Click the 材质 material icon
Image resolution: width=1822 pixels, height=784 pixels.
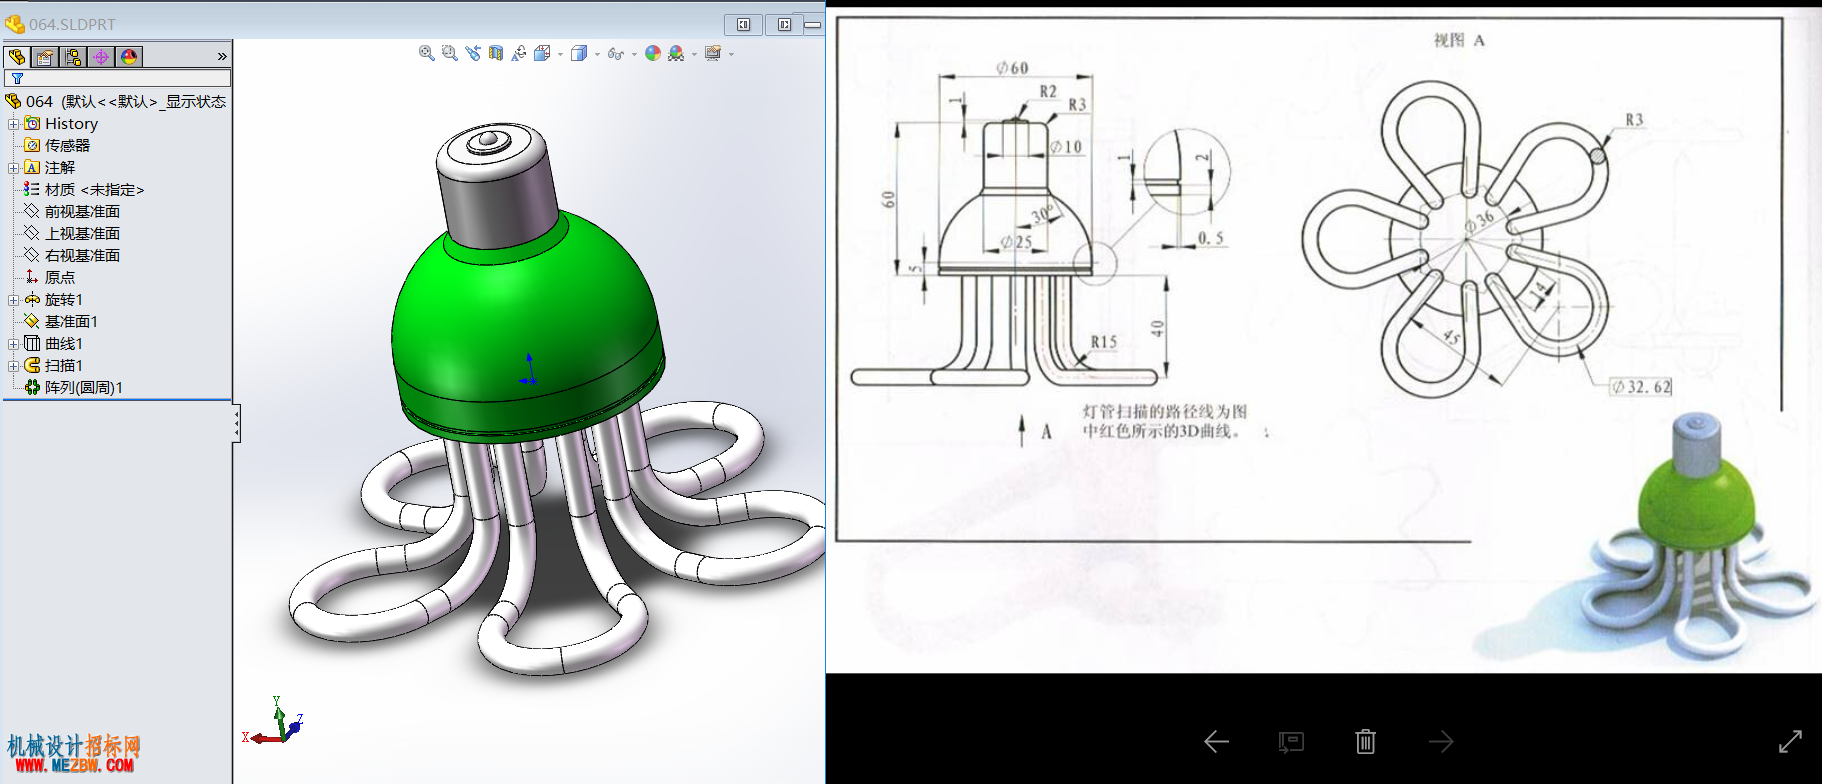(x=32, y=189)
